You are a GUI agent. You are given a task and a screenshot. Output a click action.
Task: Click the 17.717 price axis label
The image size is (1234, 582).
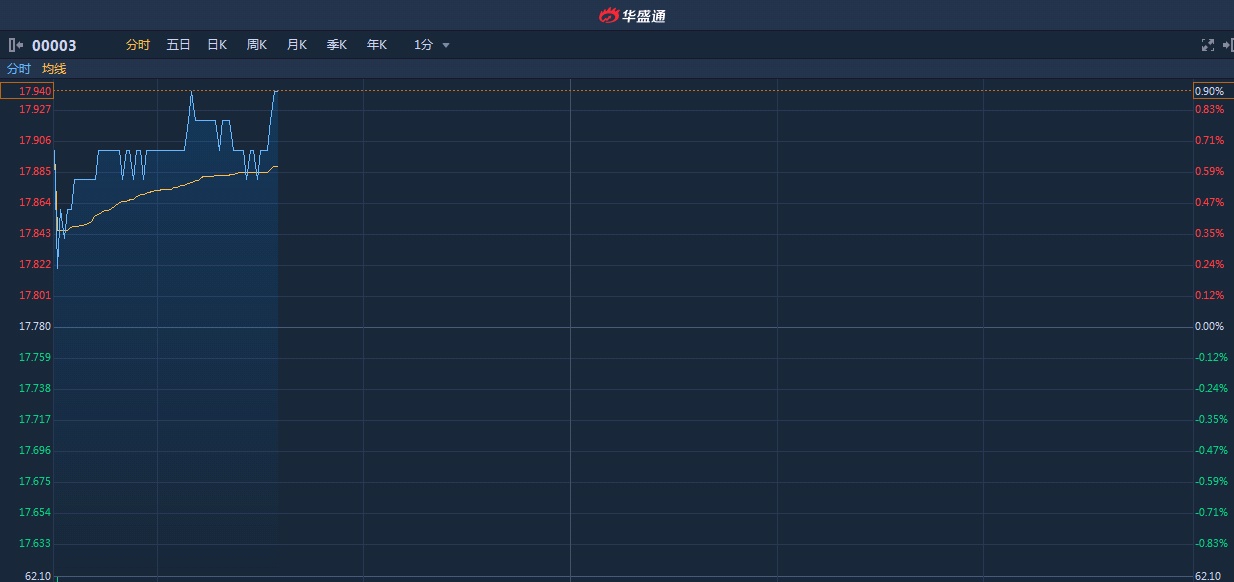click(x=35, y=419)
